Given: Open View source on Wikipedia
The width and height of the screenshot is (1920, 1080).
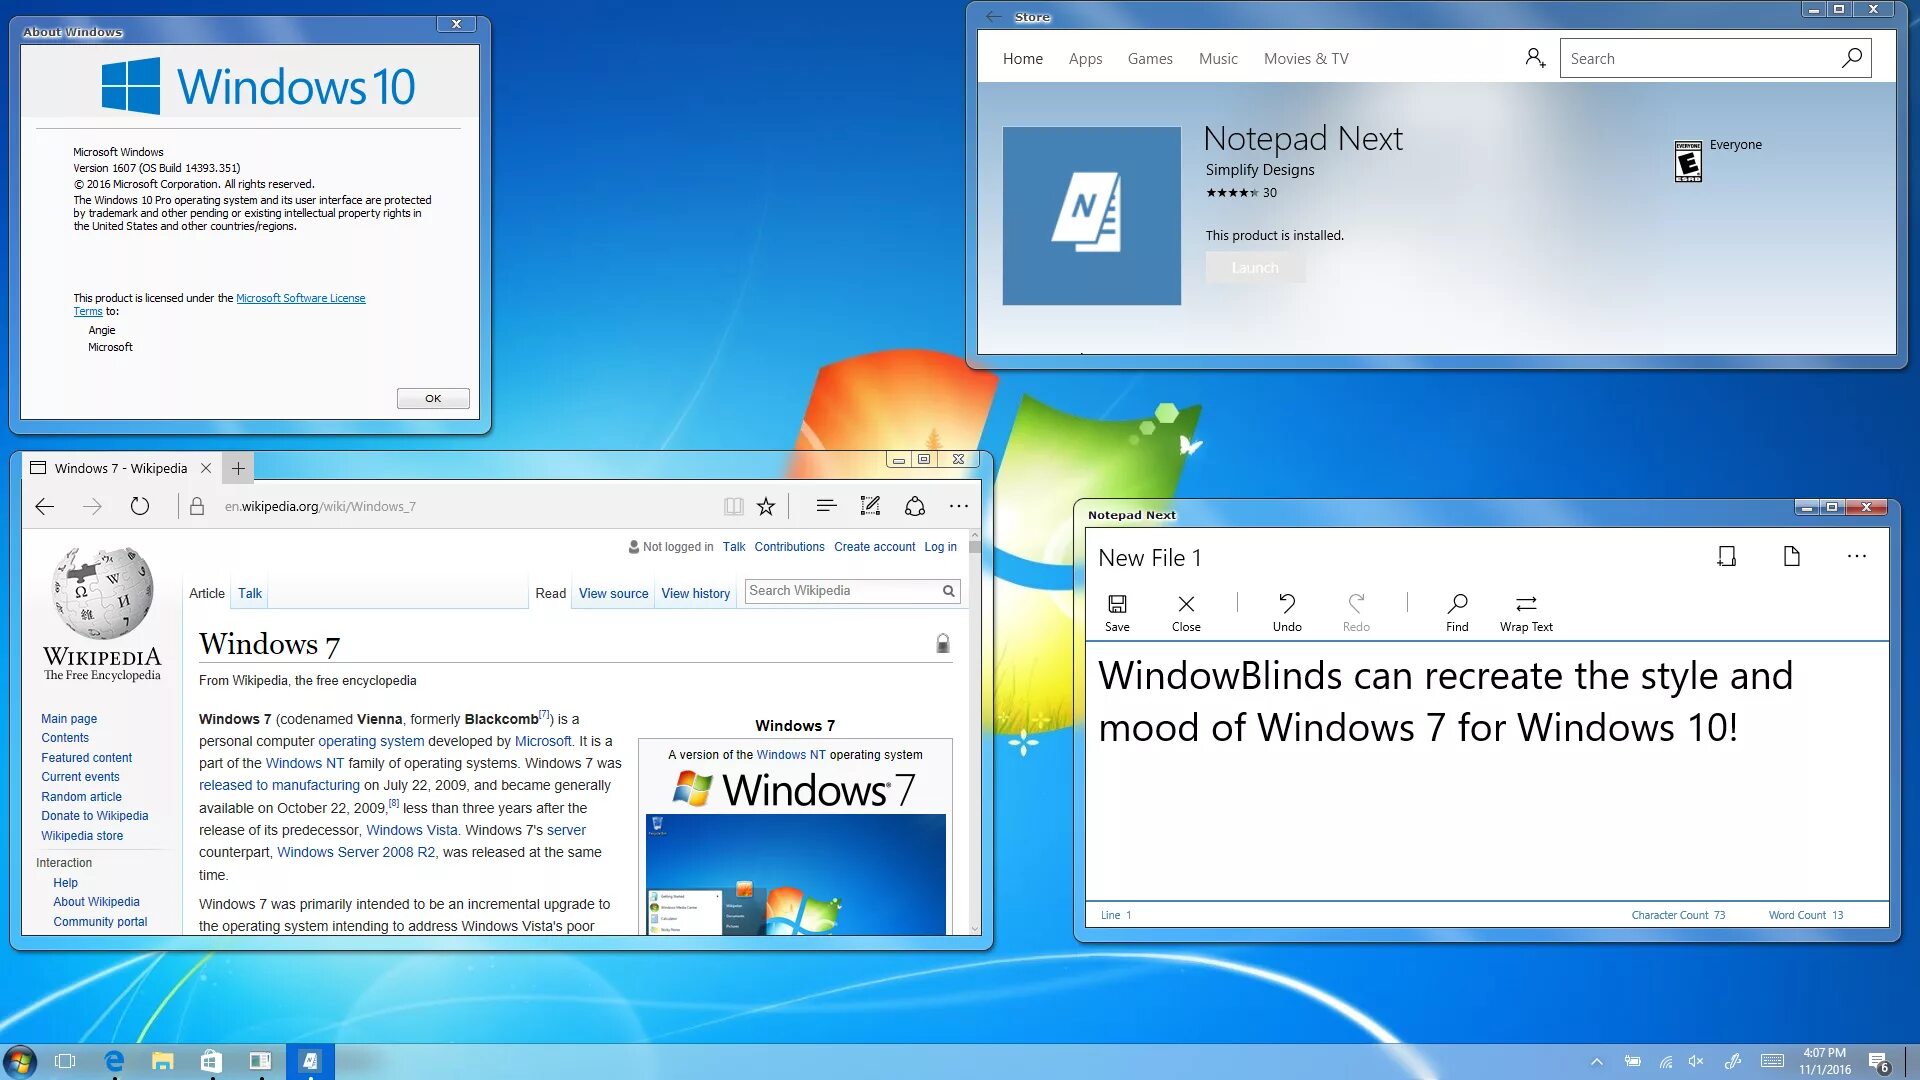Looking at the screenshot, I should point(613,593).
